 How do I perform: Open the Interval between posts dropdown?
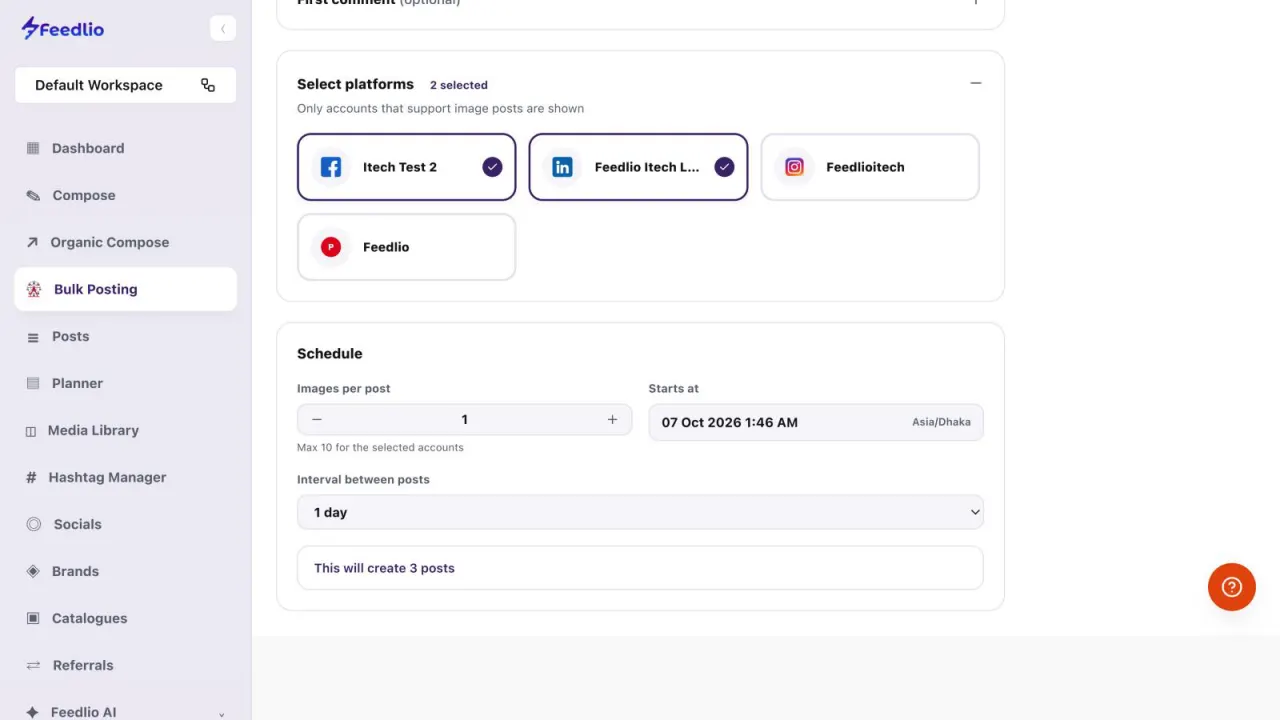pyautogui.click(x=640, y=512)
